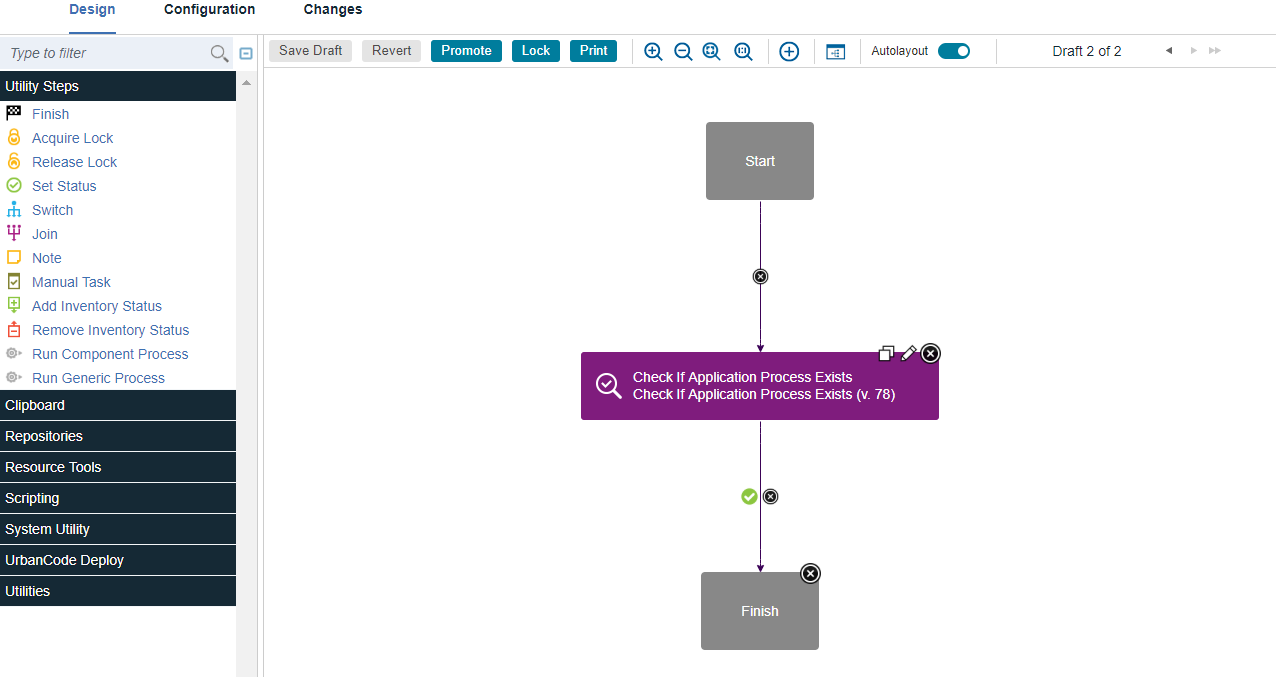Delete the Check If Application Process Exists step
This screenshot has height=677, width=1276.
[x=930, y=353]
